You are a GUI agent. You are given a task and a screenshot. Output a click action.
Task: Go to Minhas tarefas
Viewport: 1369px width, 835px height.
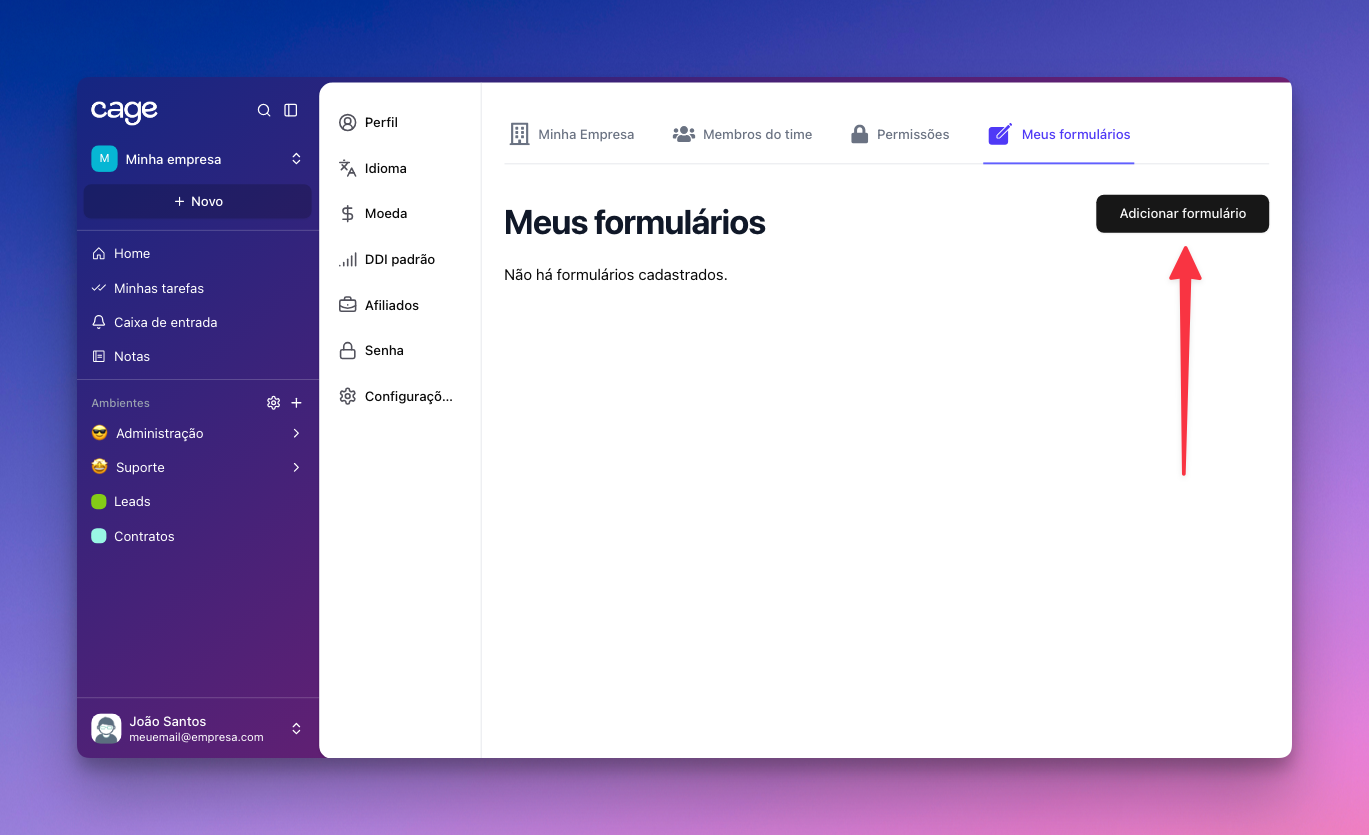coord(158,288)
